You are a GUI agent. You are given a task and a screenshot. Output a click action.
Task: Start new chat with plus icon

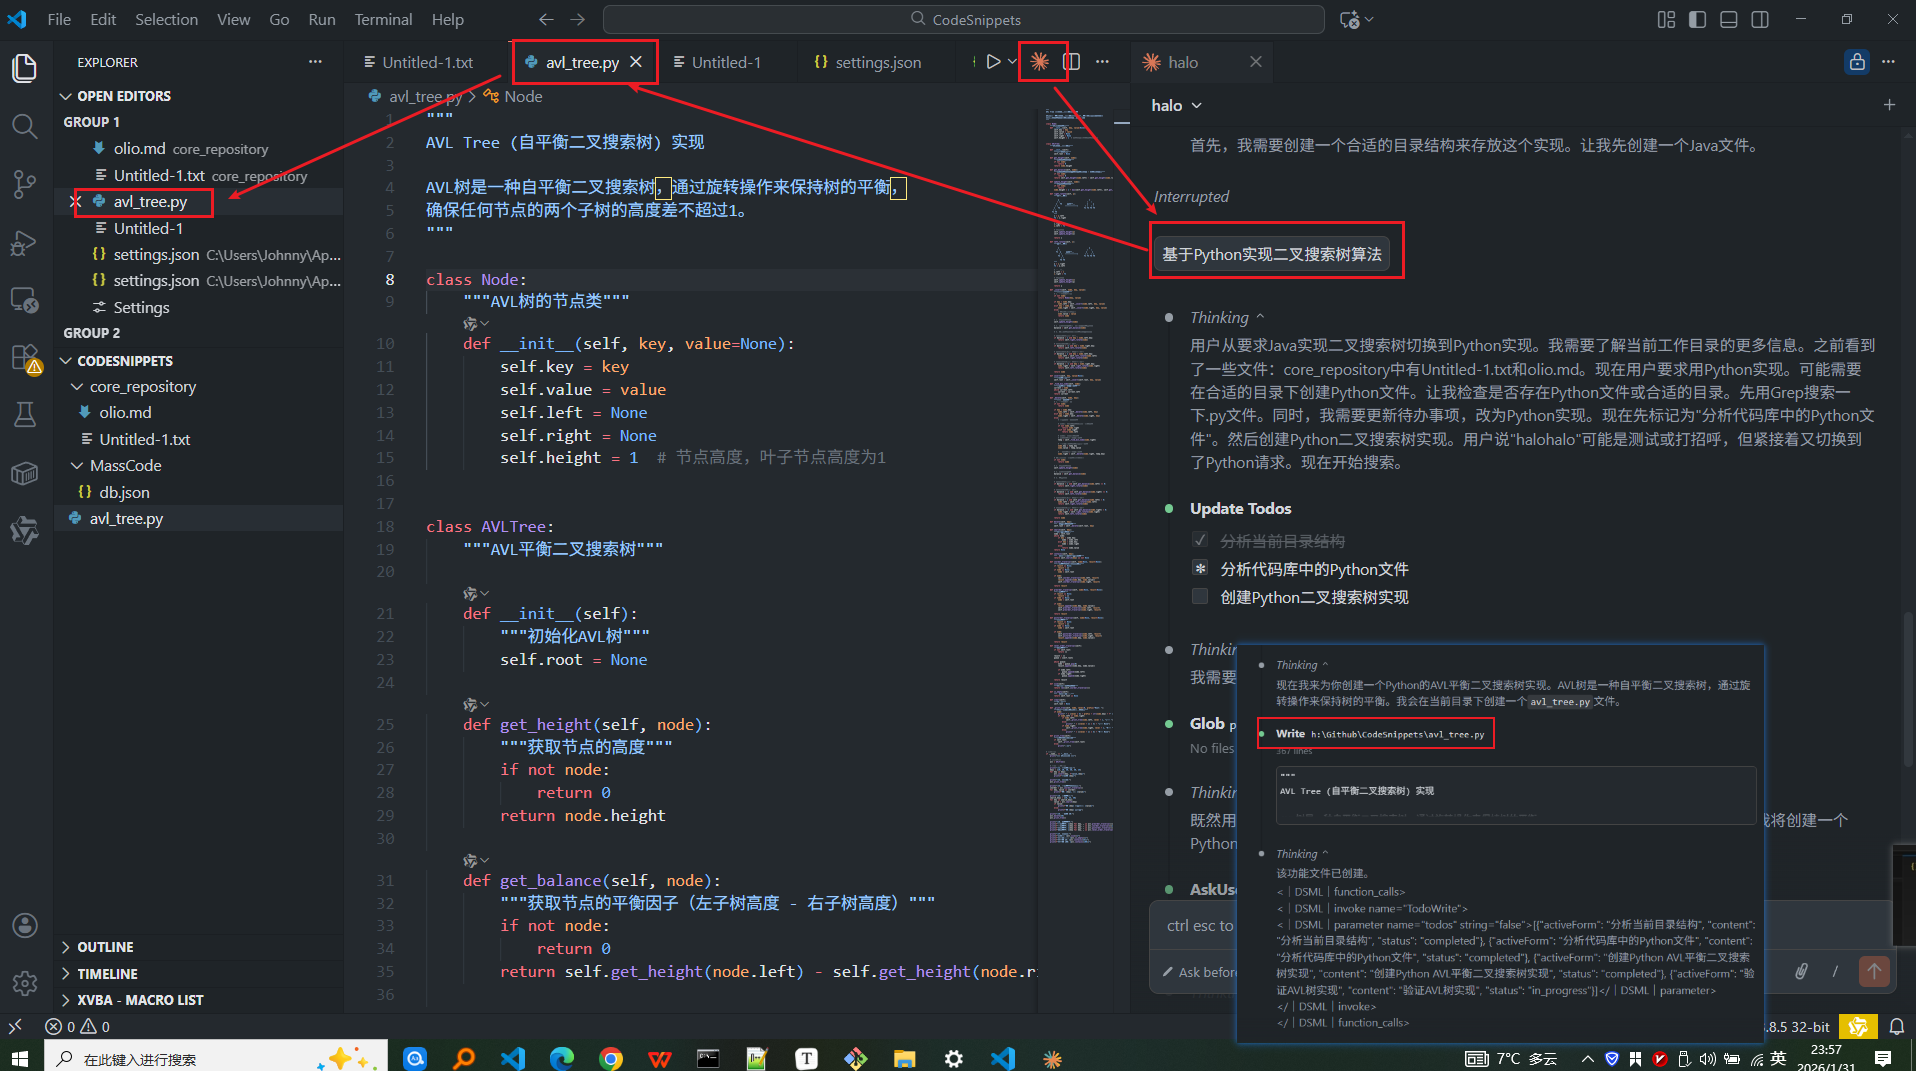1889,105
